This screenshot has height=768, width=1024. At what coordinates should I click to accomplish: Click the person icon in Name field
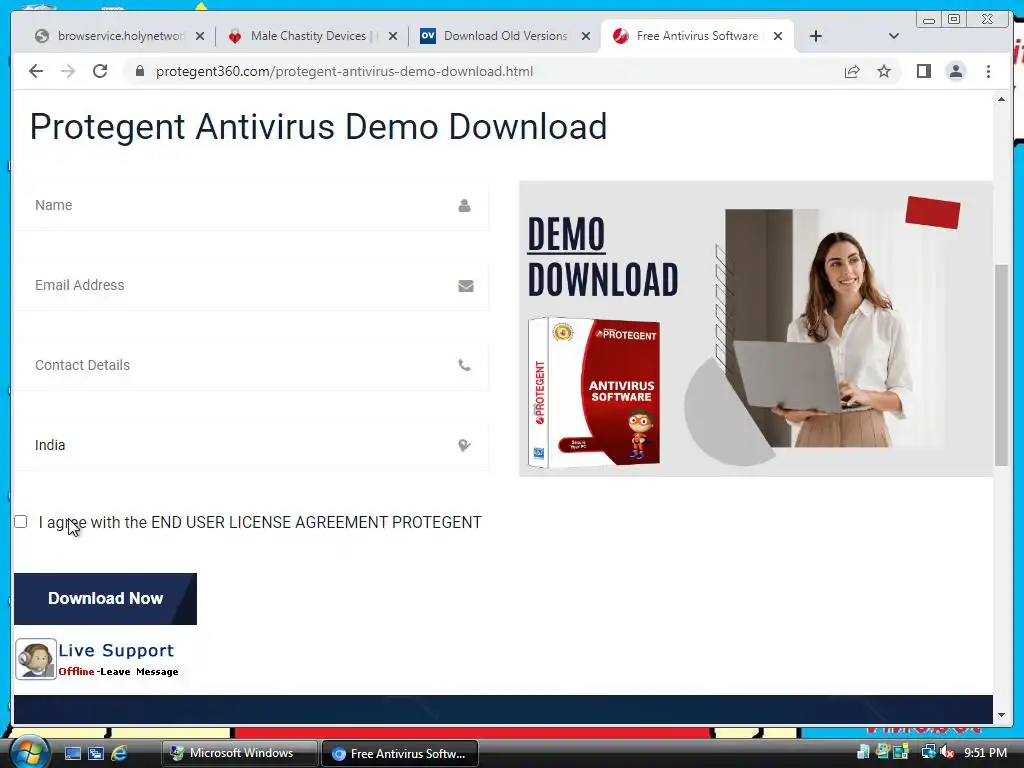coord(464,206)
